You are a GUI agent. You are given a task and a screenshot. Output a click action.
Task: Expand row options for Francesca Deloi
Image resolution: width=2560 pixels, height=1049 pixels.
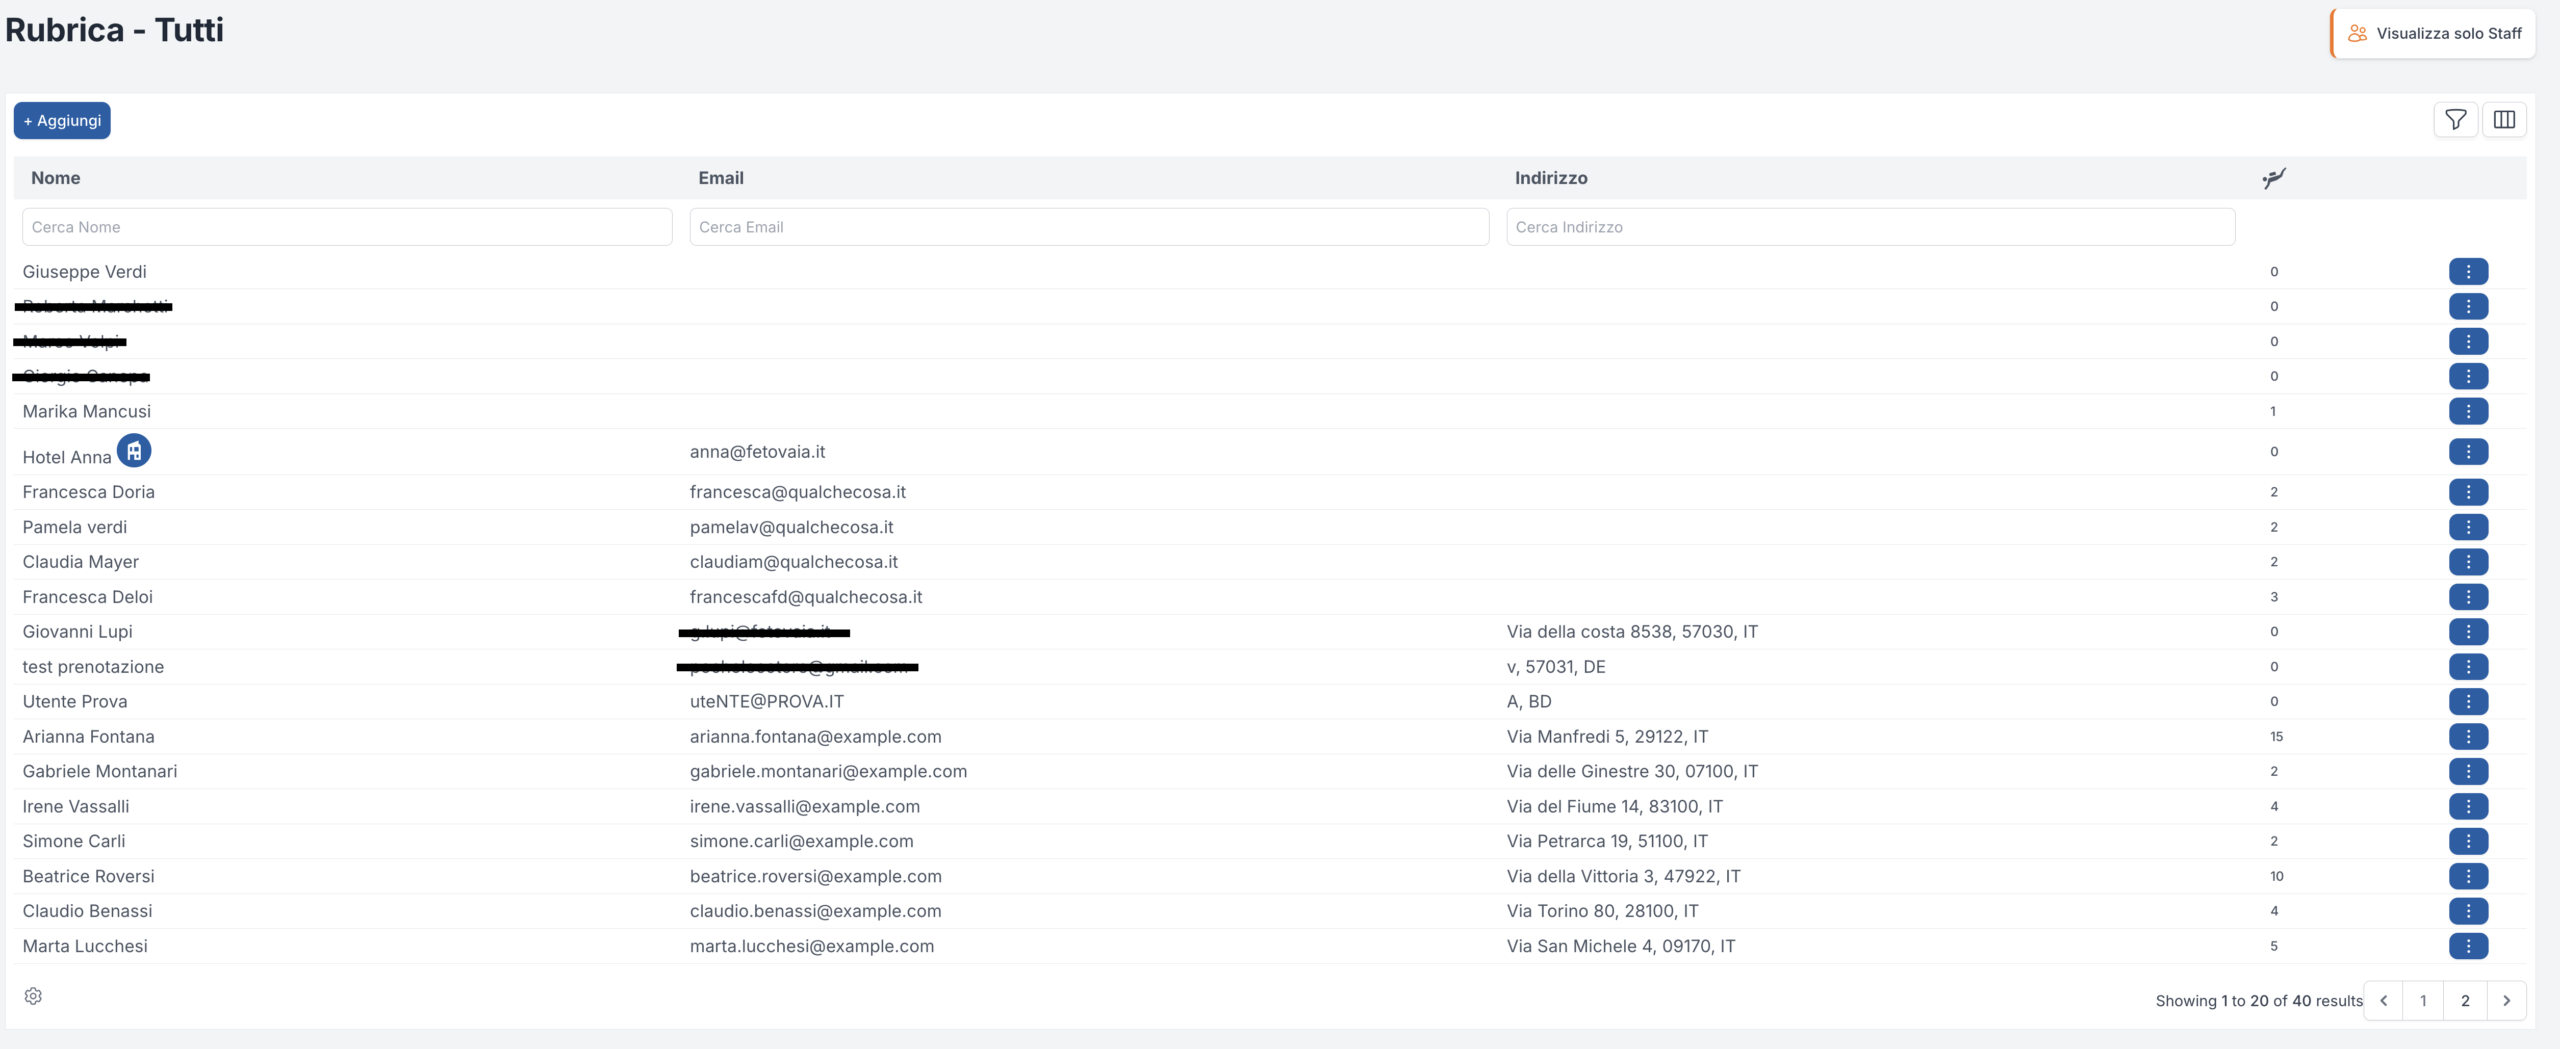pos(2468,597)
